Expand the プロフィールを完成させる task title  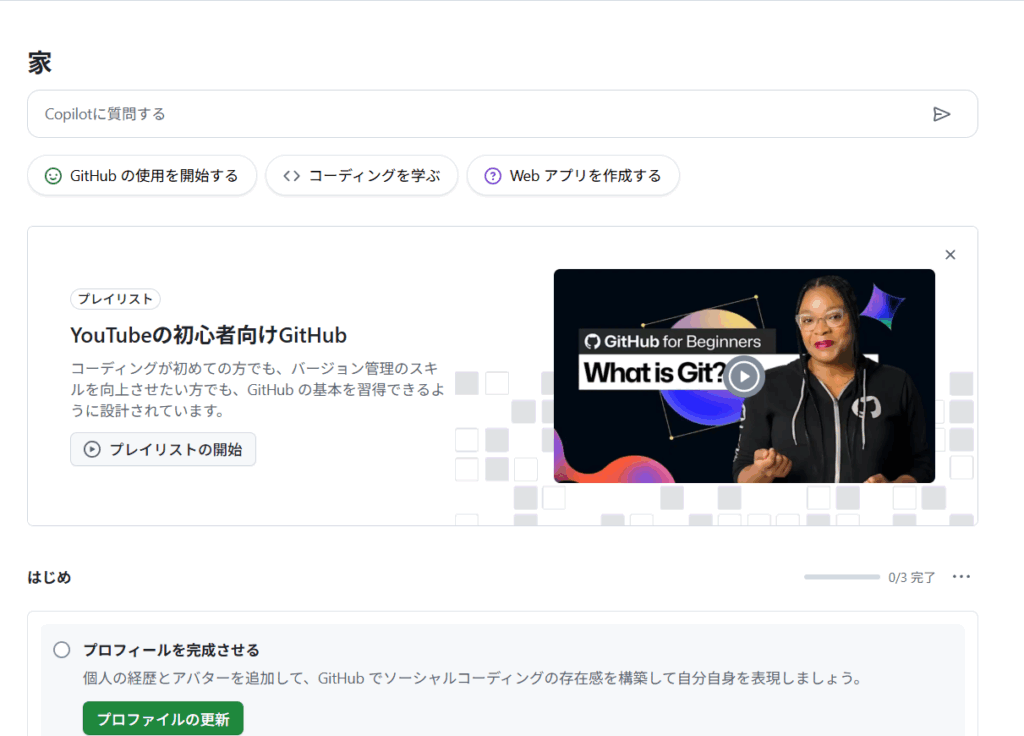(171, 650)
